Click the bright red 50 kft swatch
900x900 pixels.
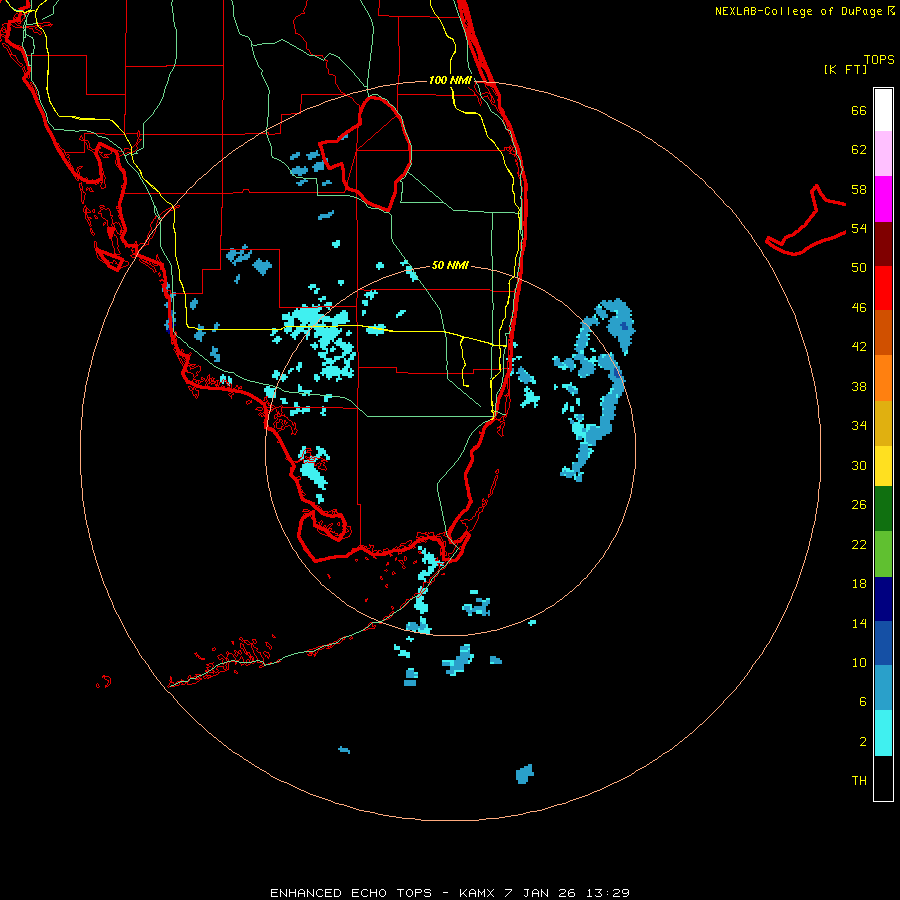[x=883, y=288]
